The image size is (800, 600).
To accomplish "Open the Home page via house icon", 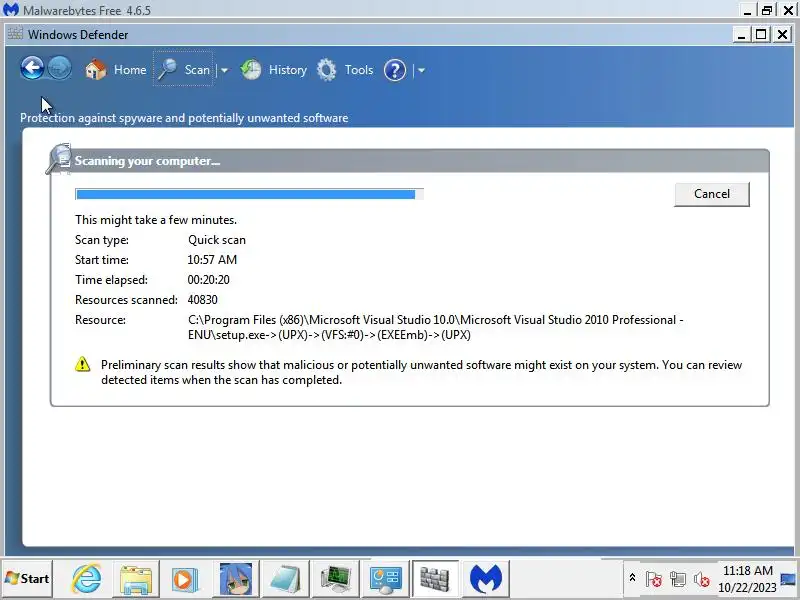I will point(95,69).
